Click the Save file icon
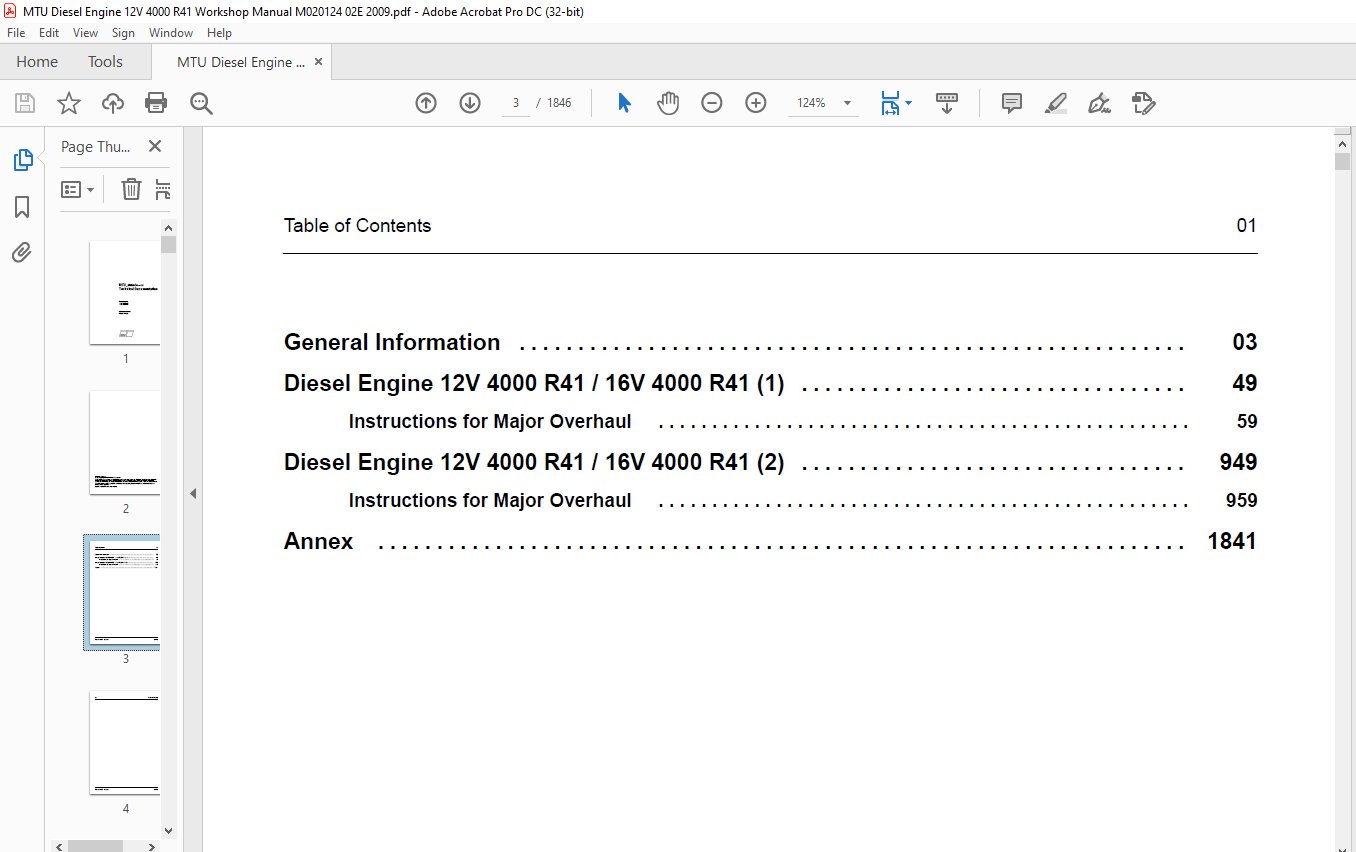The image size is (1356, 852). pos(25,103)
